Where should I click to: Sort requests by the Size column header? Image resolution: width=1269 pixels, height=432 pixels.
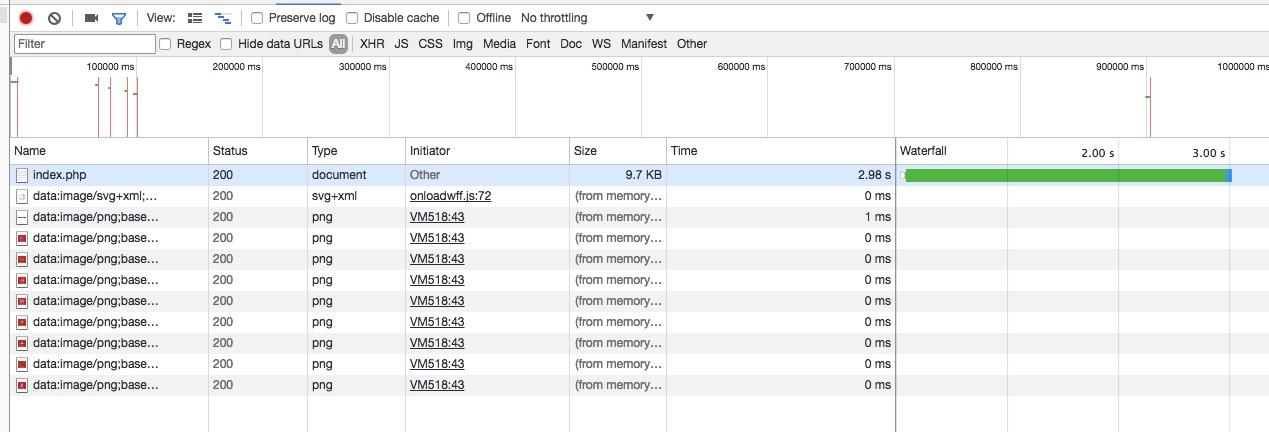[585, 151]
